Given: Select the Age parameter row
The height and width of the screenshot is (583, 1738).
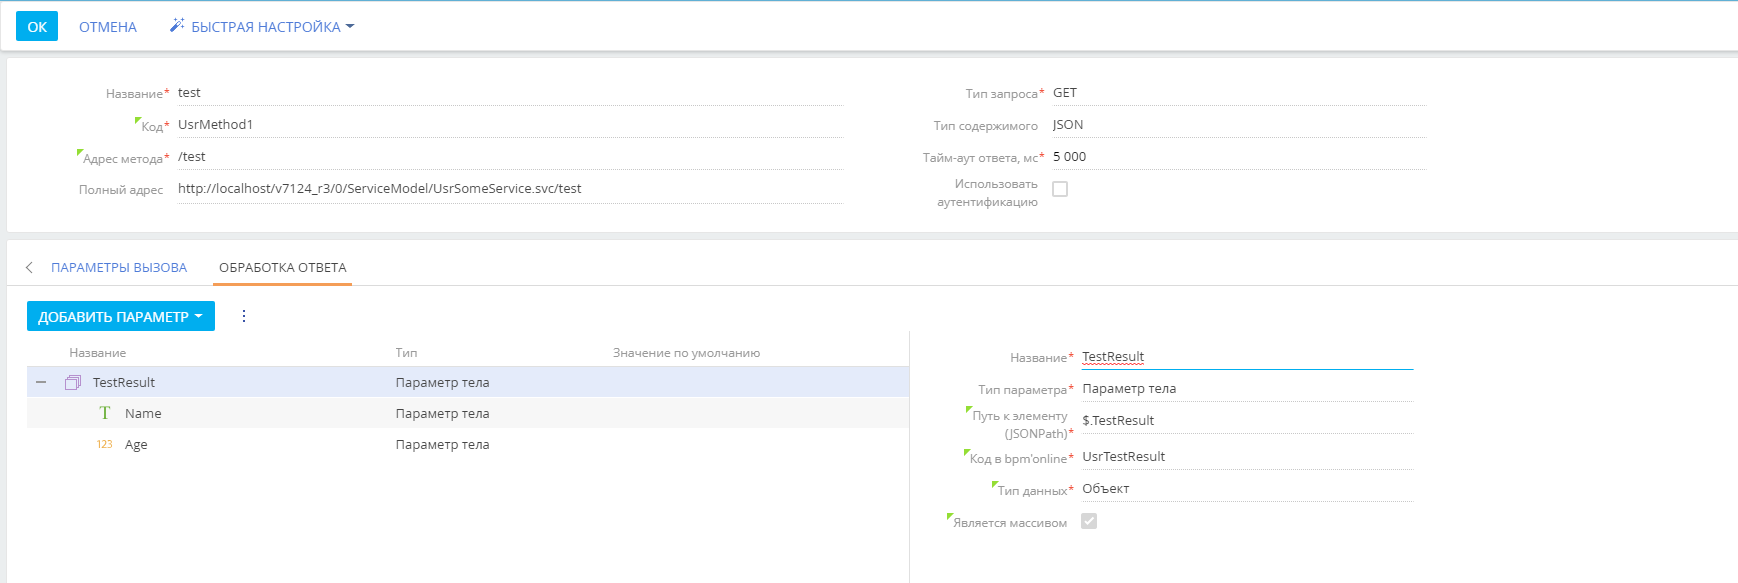Looking at the screenshot, I should click(x=468, y=444).
